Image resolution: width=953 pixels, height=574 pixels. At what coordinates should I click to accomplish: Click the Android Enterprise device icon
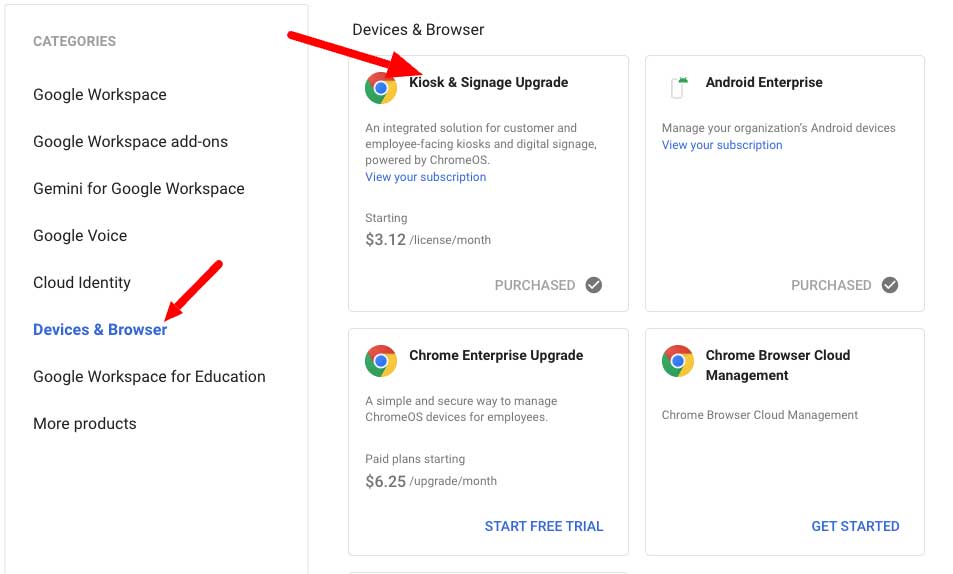(677, 88)
